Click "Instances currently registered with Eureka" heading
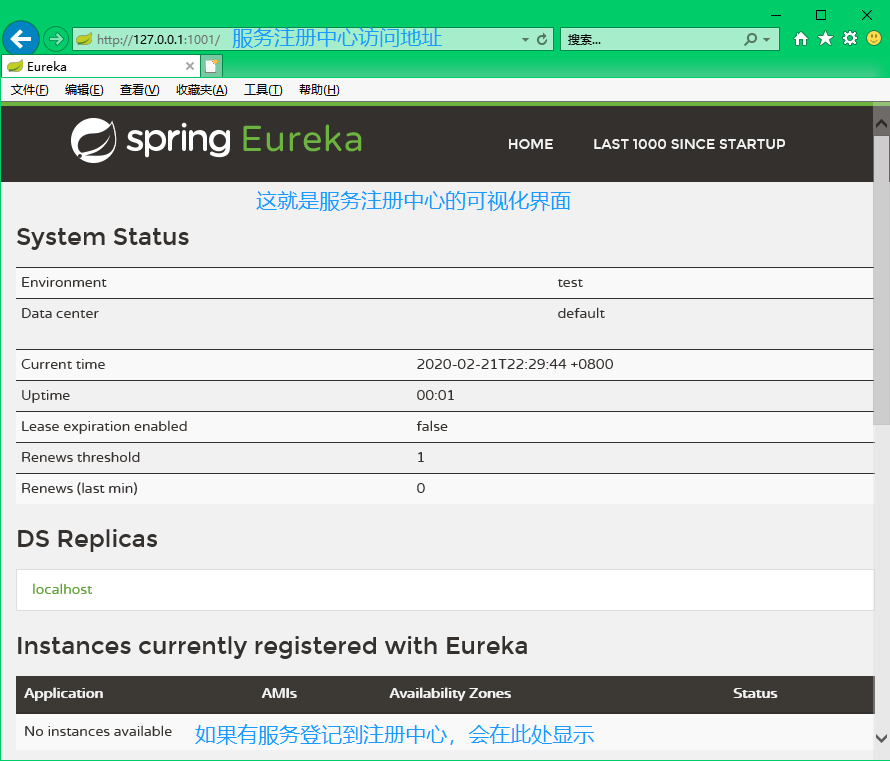Viewport: 890px width, 761px height. point(272,646)
